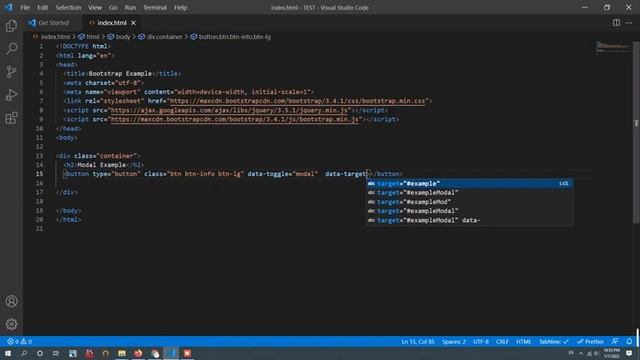This screenshot has width=640, height=360.
Task: Click HTML language mode in status bar
Action: (x=524, y=342)
